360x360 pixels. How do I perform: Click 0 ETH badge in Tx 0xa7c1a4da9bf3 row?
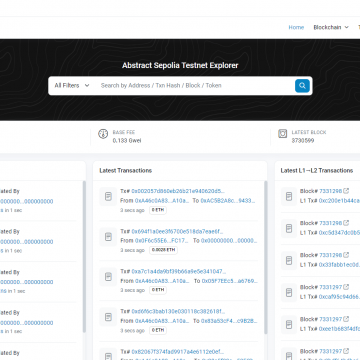point(158,290)
